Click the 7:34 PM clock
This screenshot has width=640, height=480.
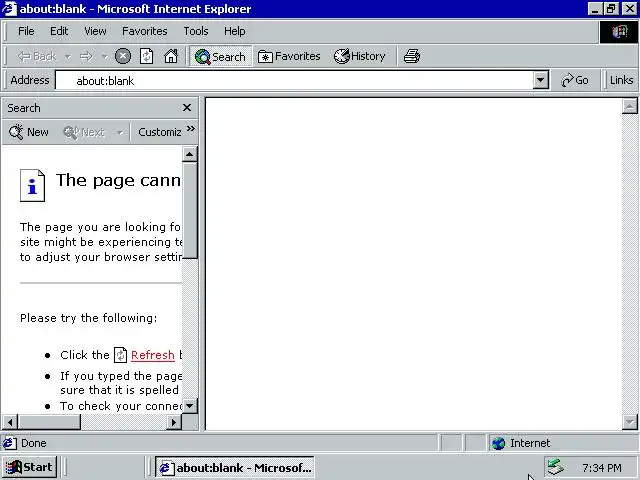602,468
